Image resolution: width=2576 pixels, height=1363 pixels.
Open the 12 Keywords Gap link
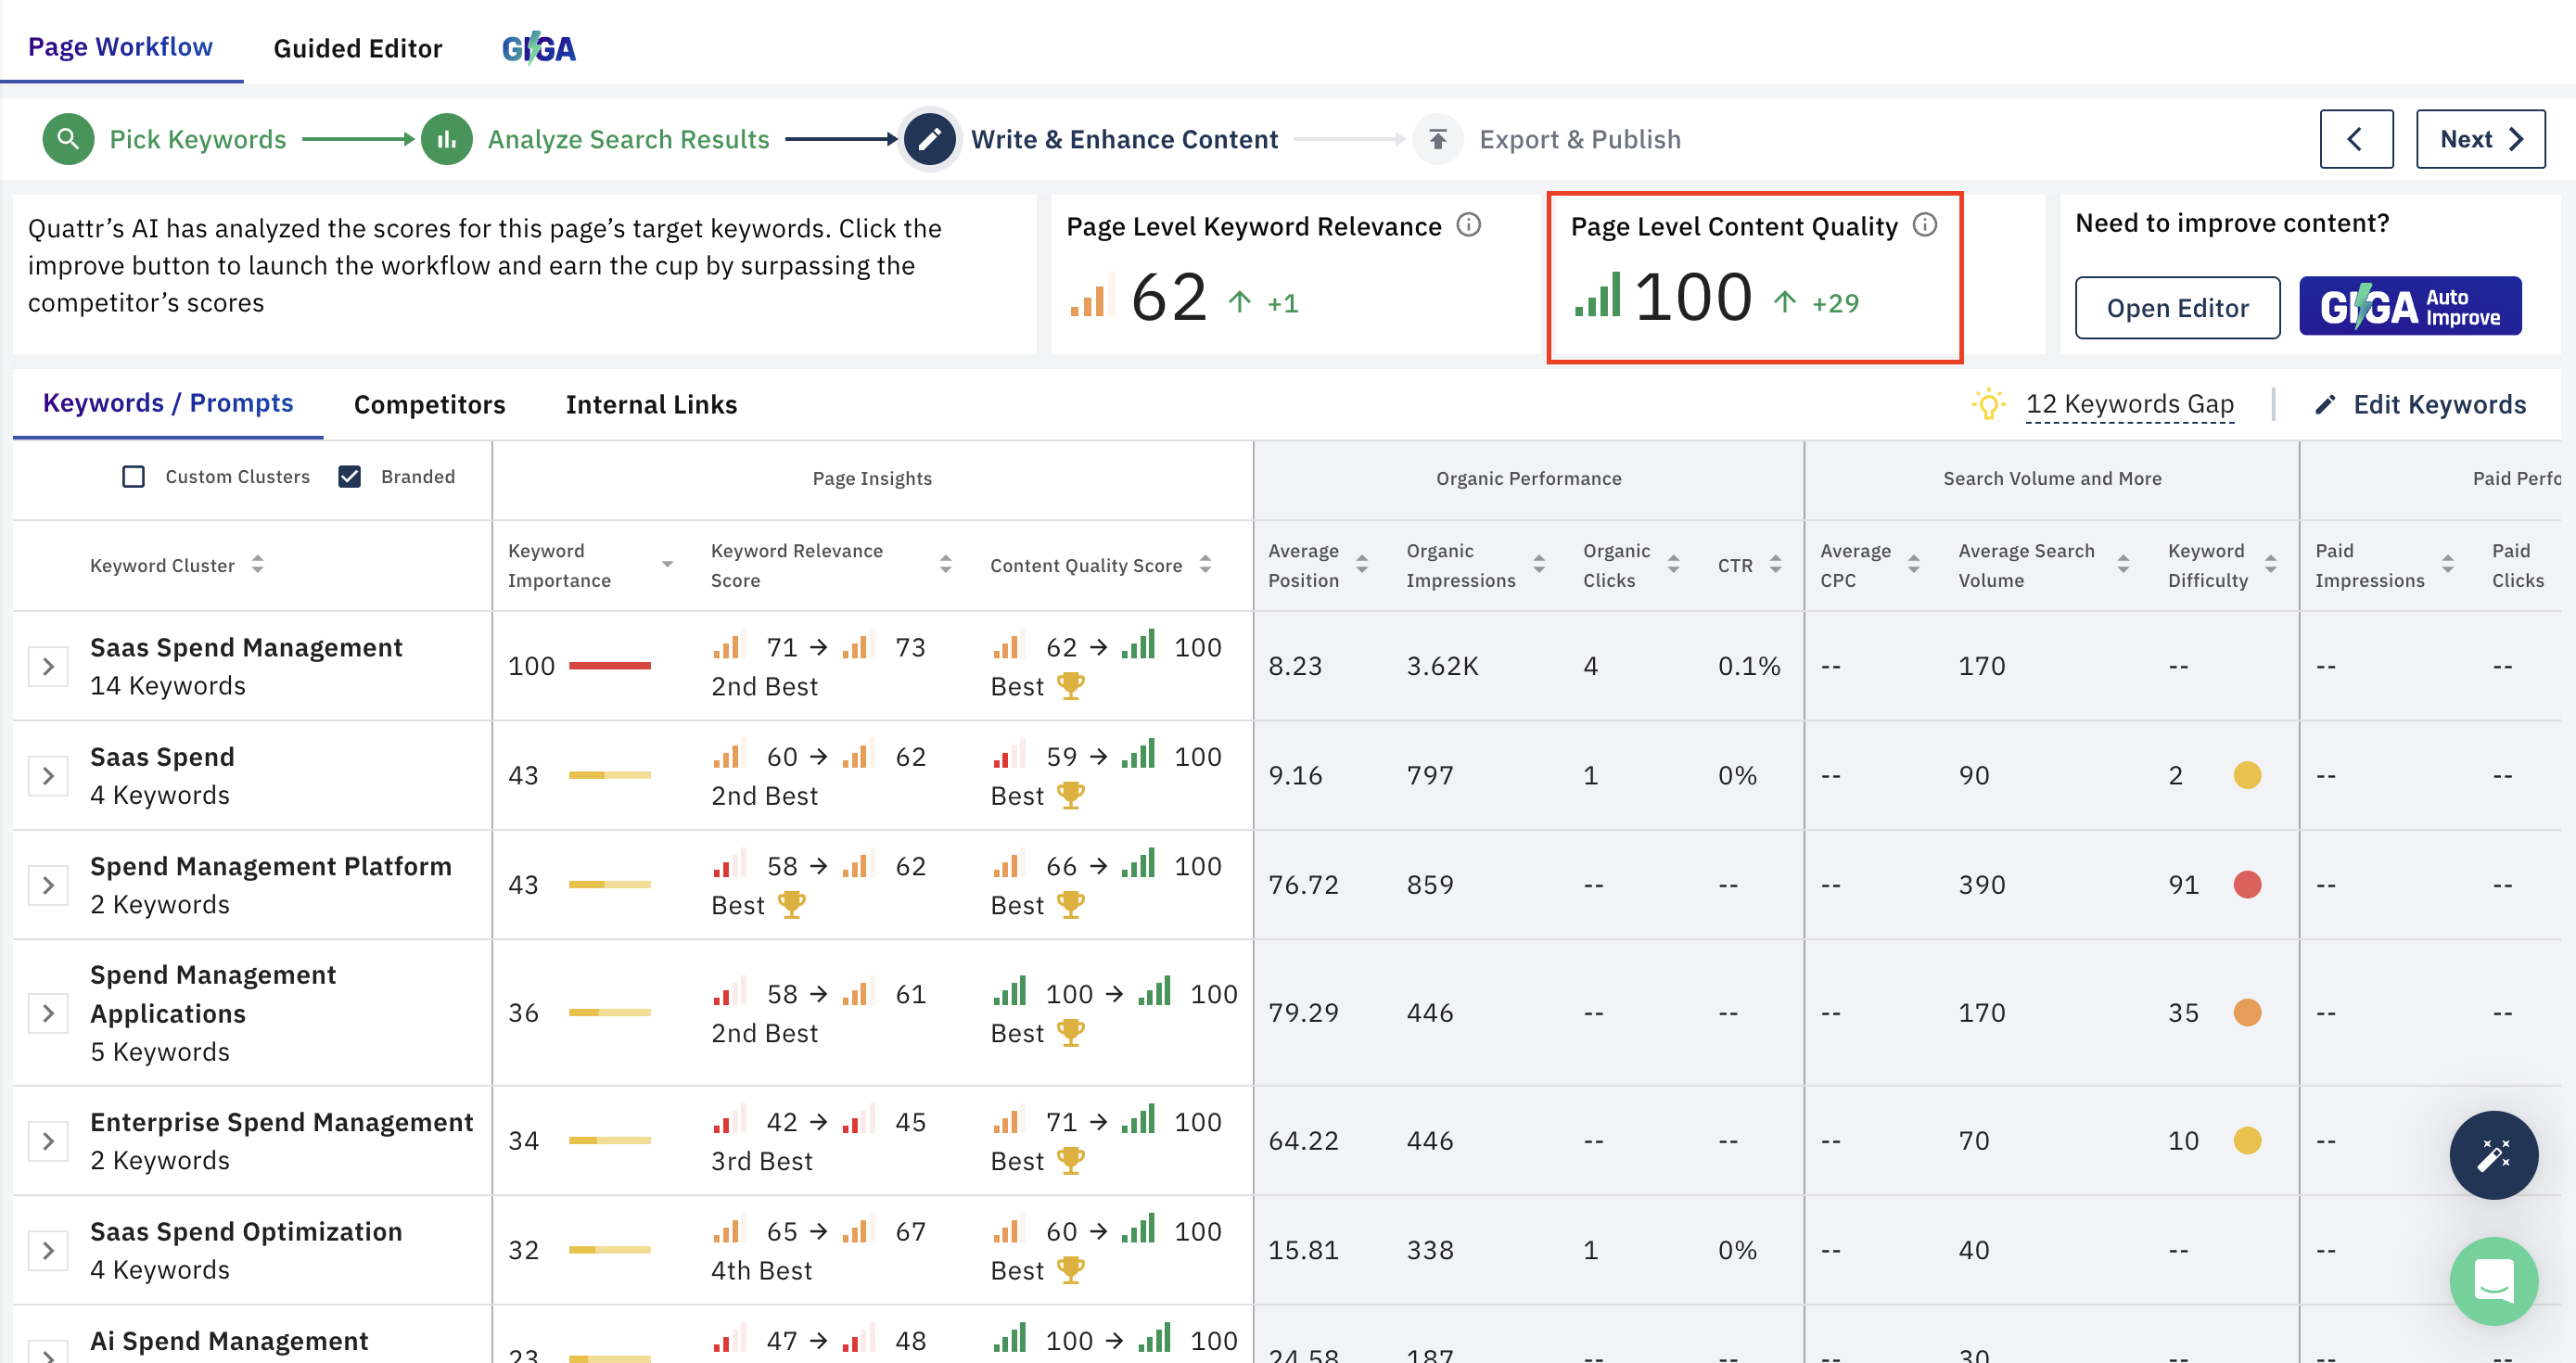click(2130, 404)
